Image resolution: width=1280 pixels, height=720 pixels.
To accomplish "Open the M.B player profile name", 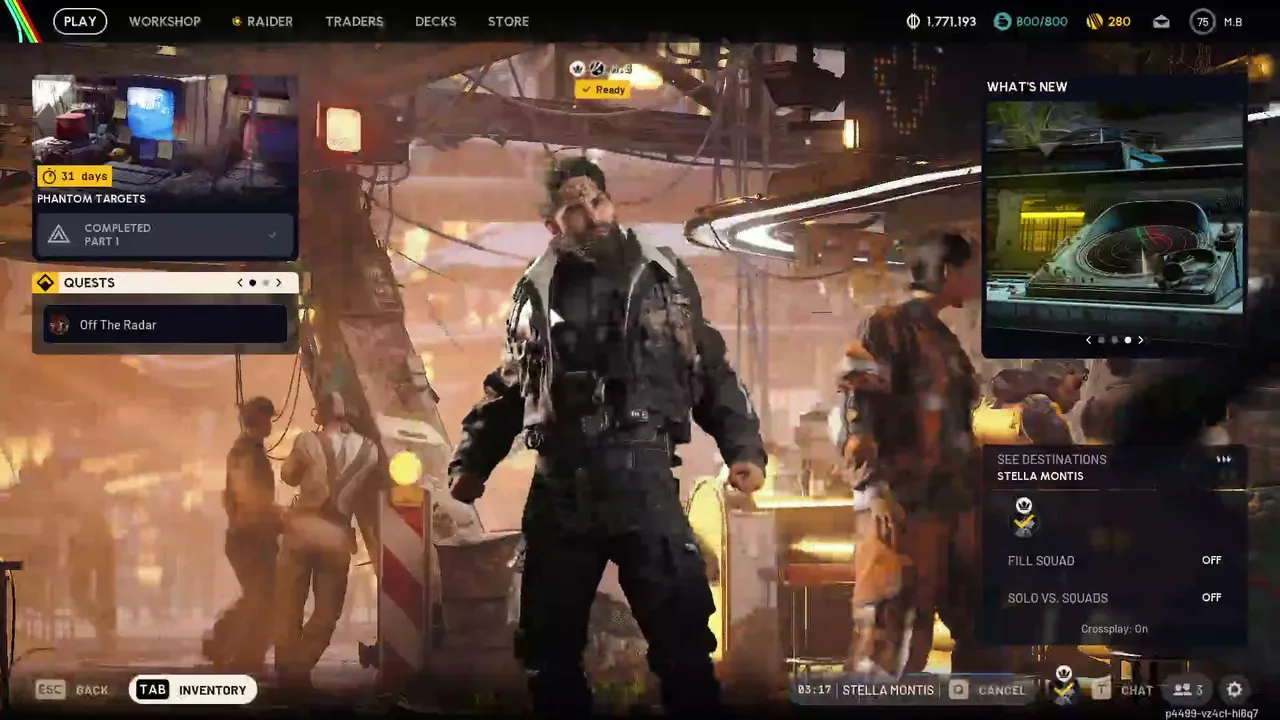I will [1233, 22].
